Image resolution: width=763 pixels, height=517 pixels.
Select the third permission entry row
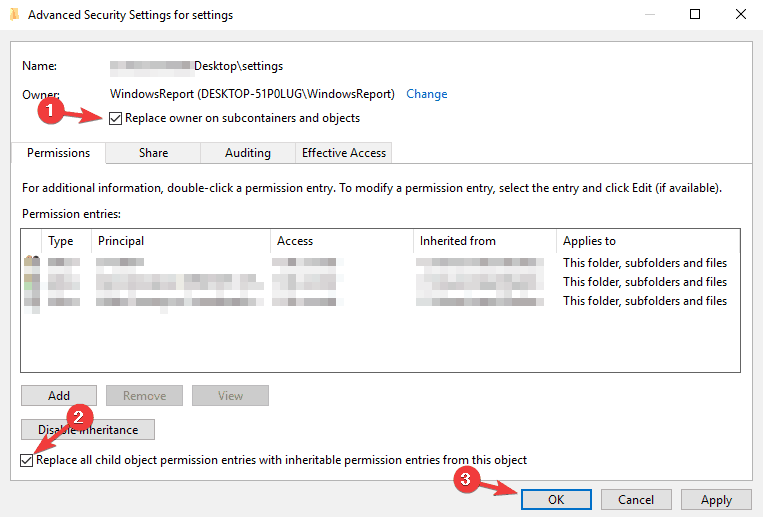380,301
